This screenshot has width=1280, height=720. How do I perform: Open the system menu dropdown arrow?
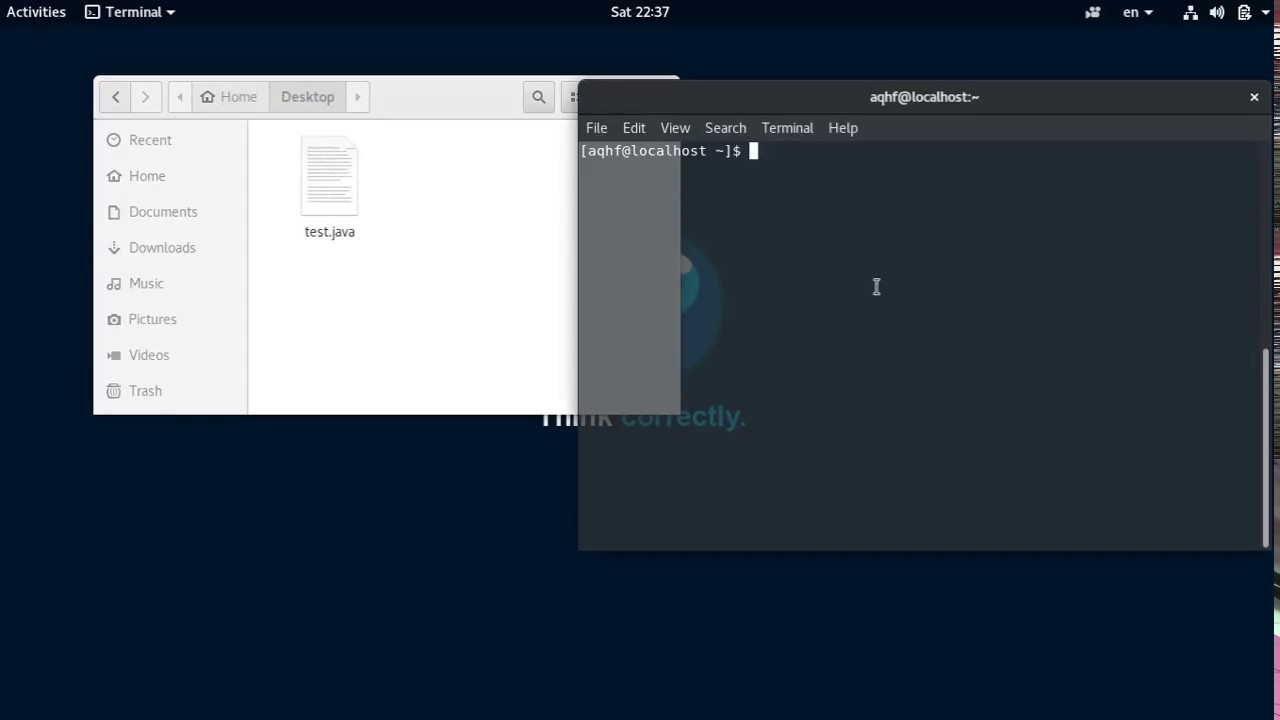[1265, 12]
